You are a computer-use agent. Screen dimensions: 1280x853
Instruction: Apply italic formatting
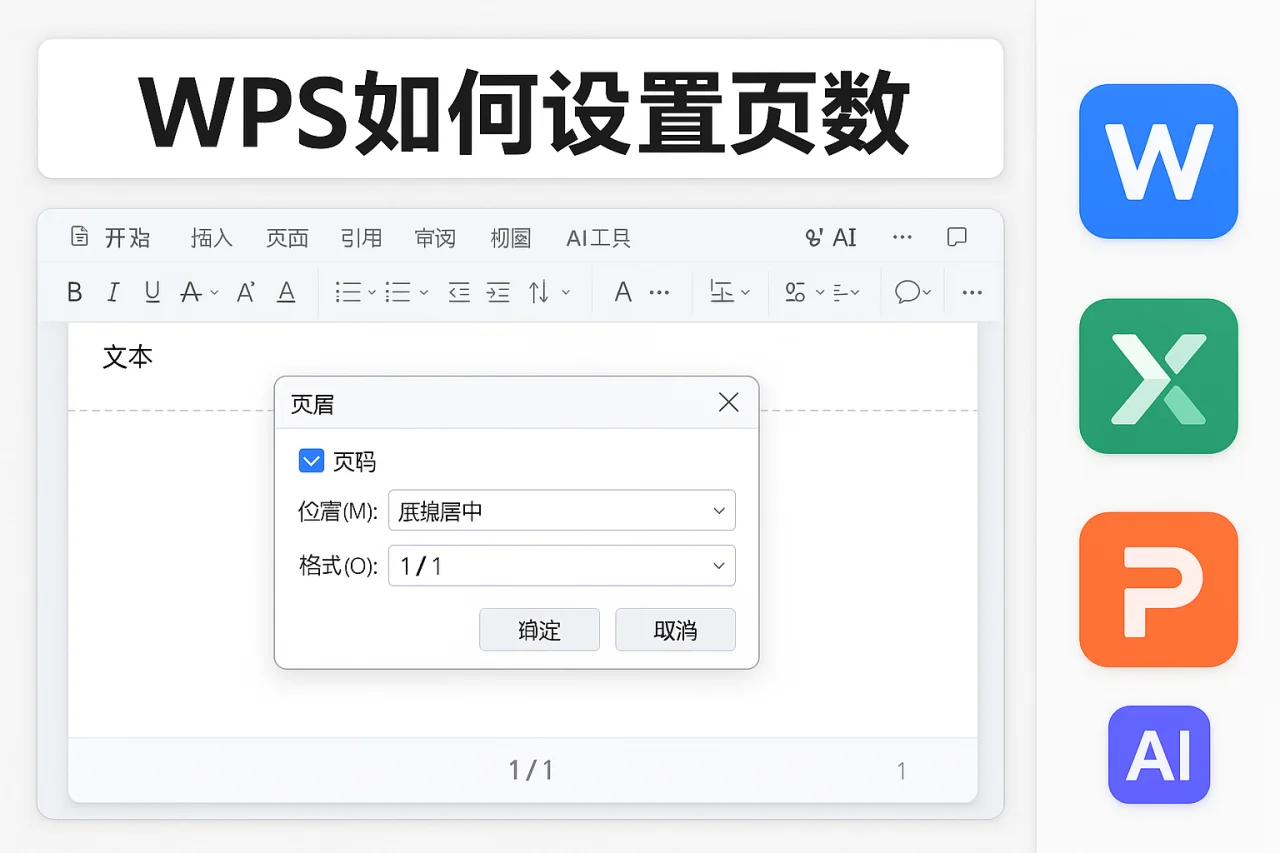tap(113, 291)
